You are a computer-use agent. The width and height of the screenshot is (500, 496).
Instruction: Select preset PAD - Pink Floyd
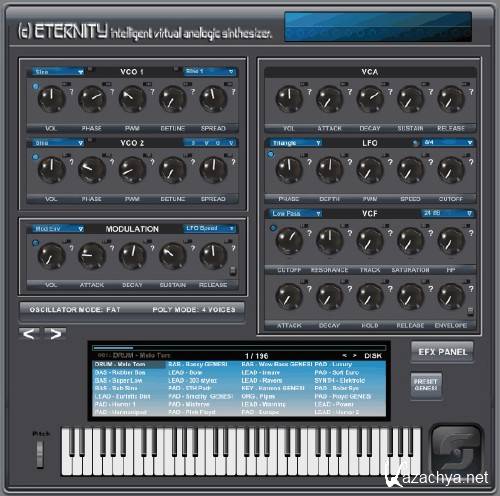pyautogui.click(x=192, y=412)
